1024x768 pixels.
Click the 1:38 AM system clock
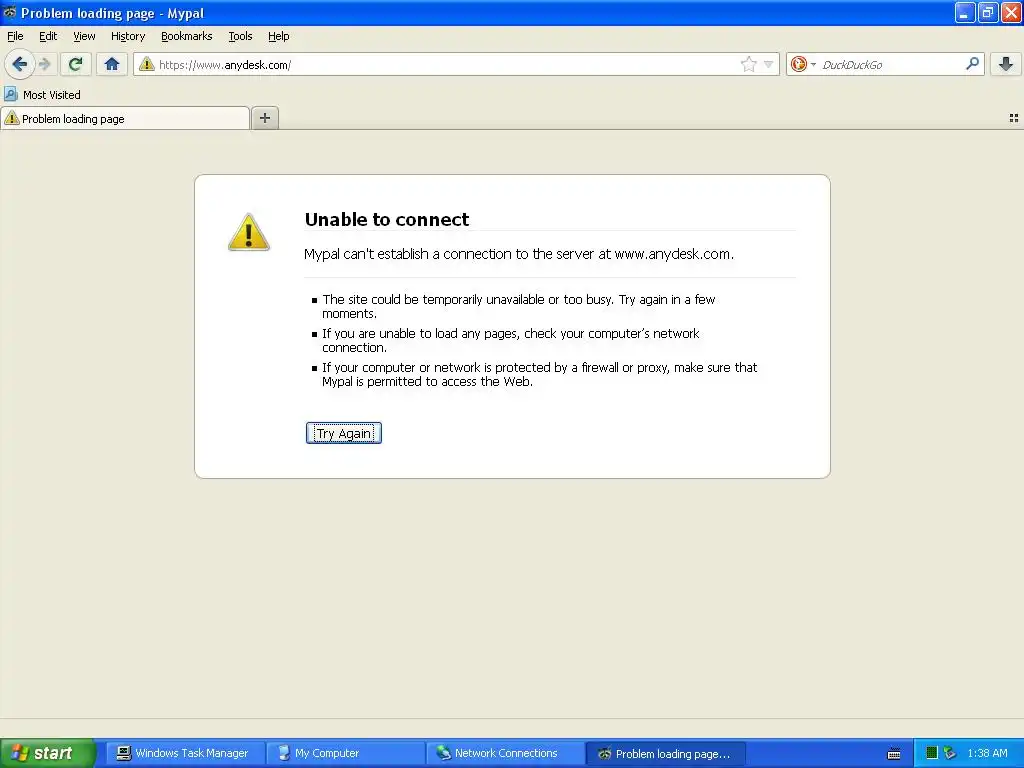pyautogui.click(x=987, y=753)
